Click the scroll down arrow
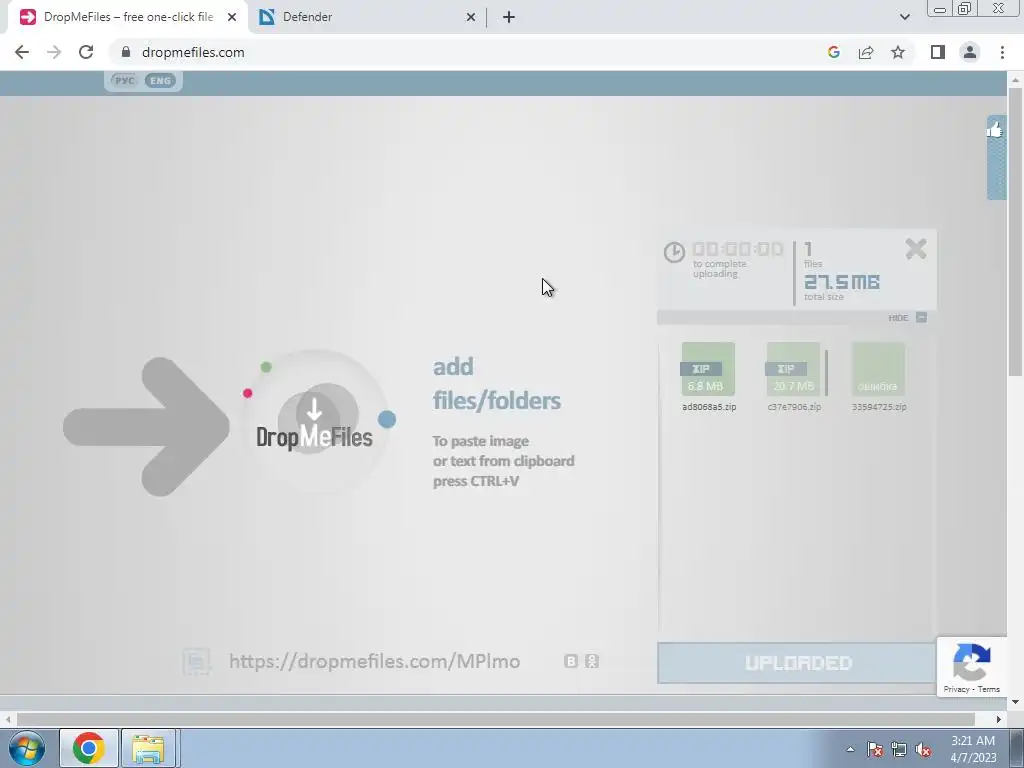This screenshot has height=768, width=1024. tap(1015, 702)
